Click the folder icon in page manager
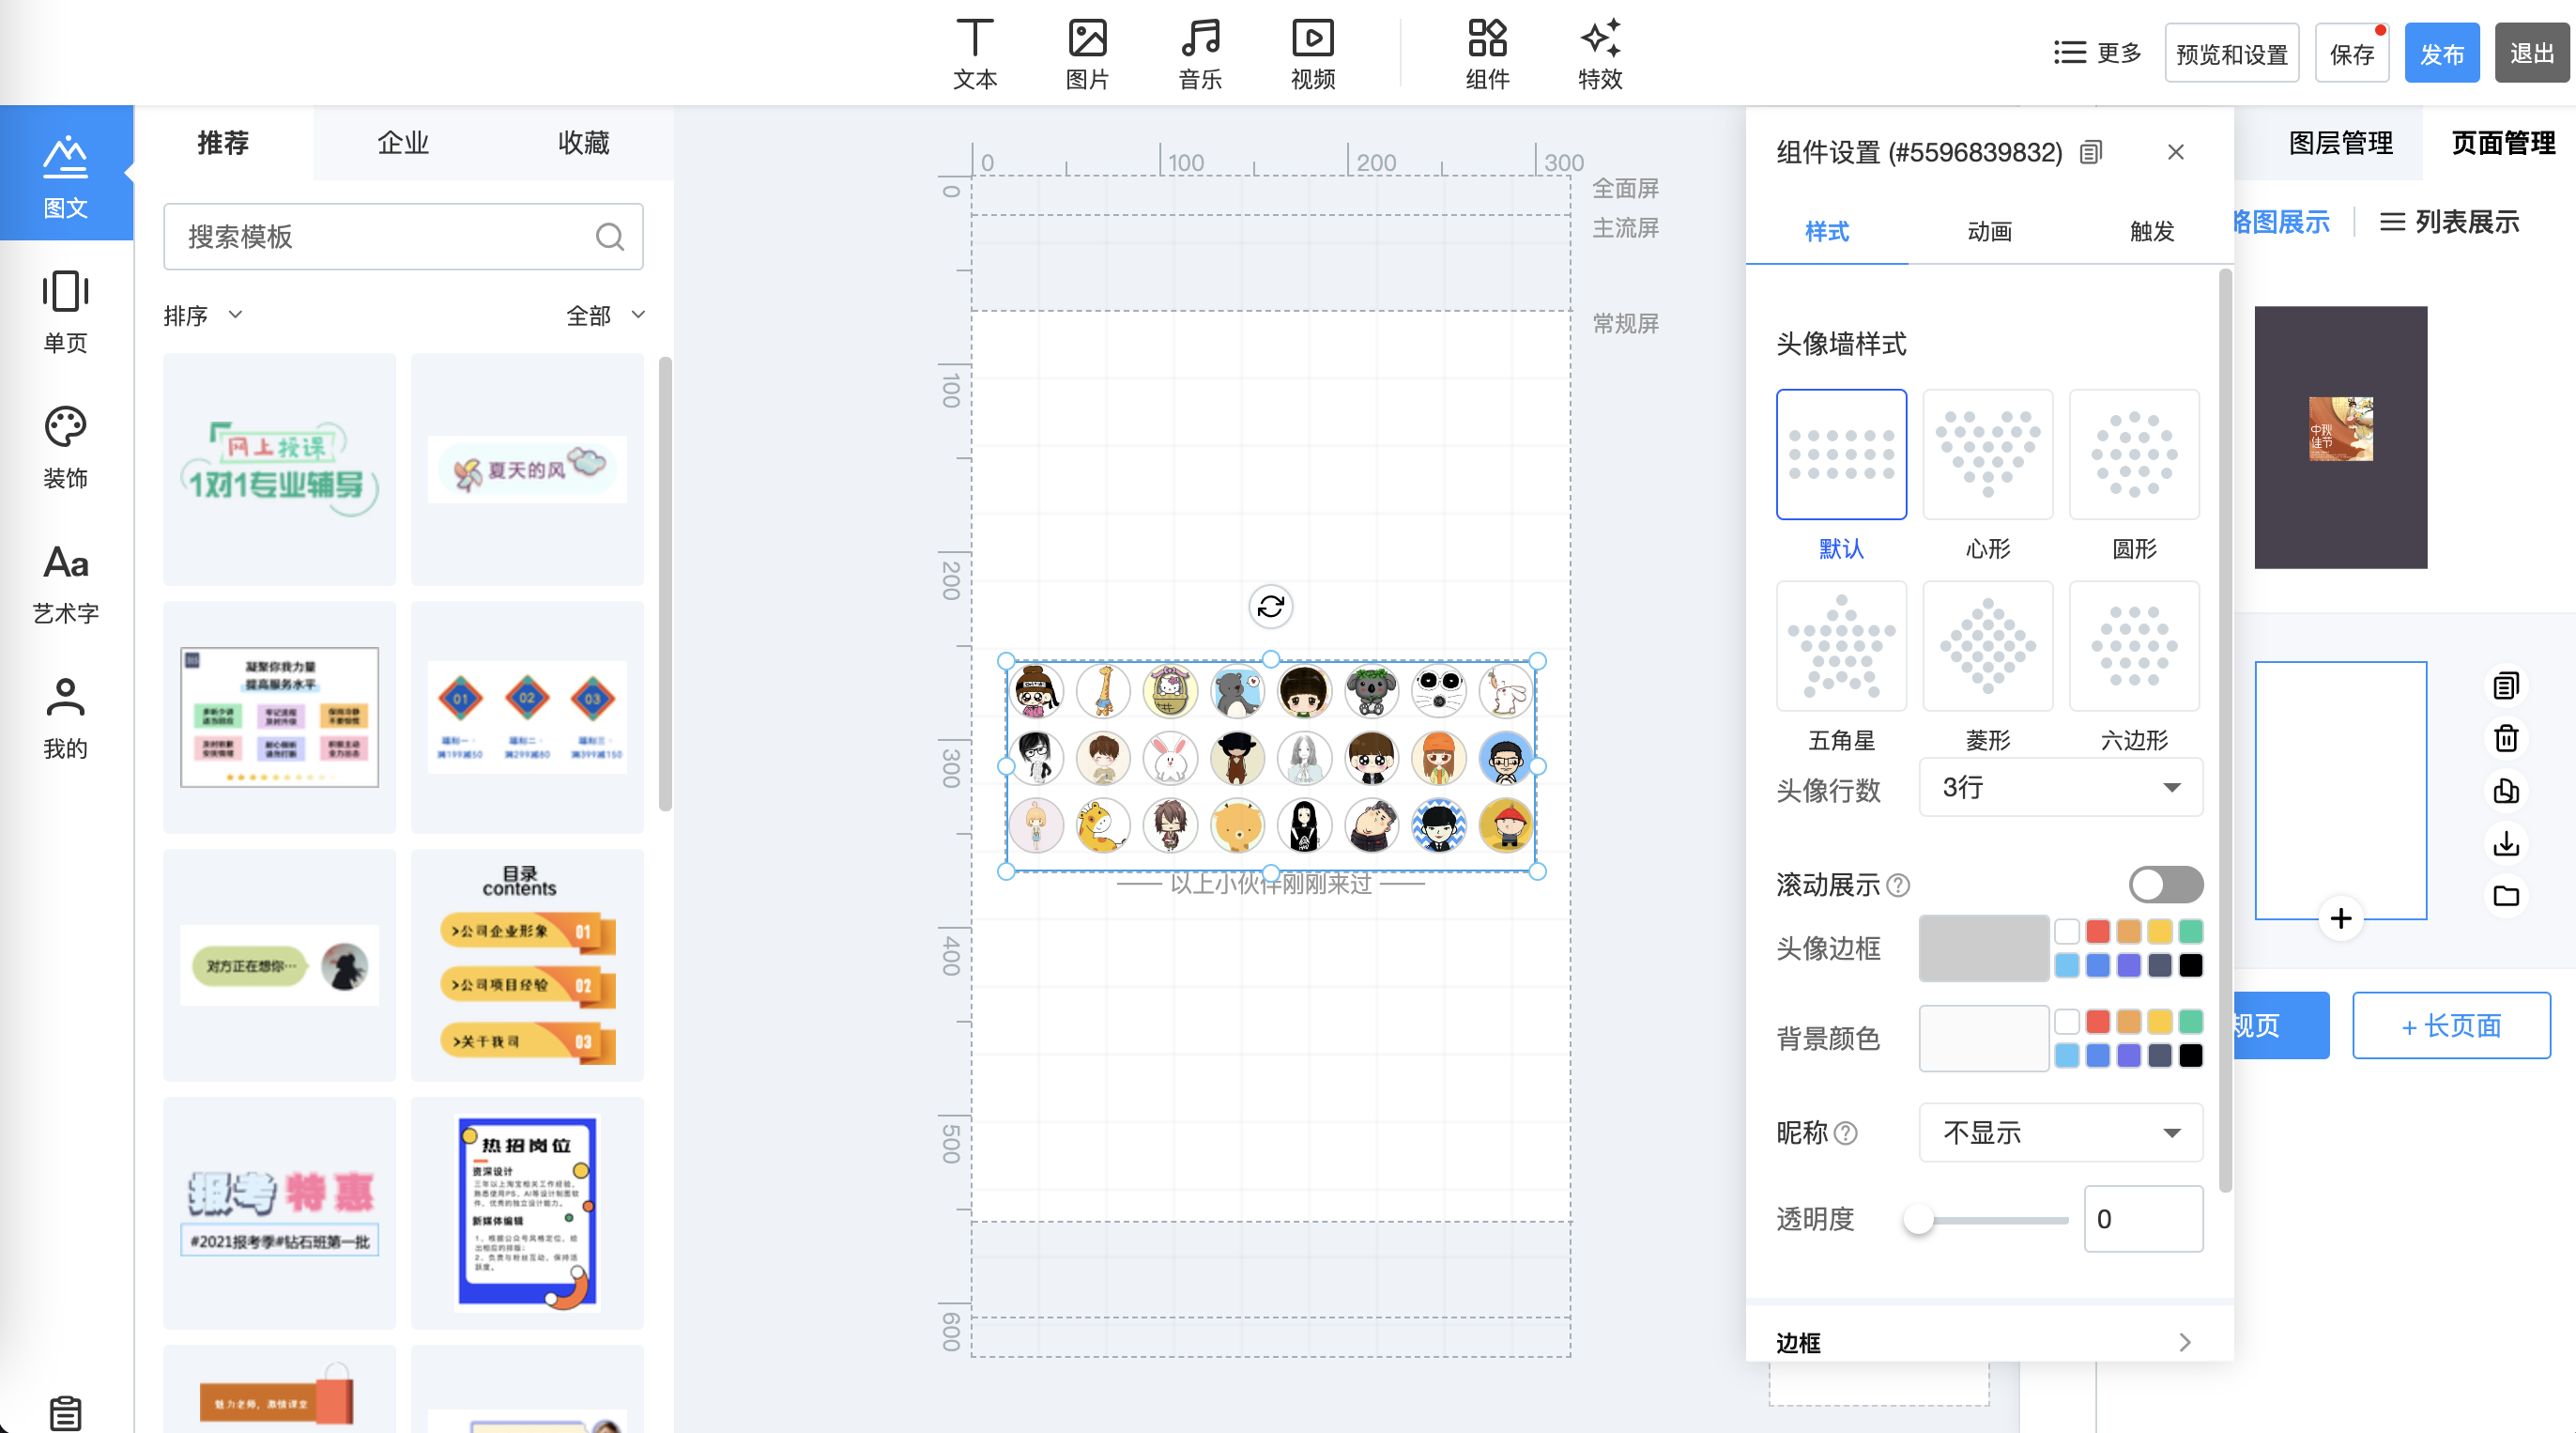 tap(2505, 896)
